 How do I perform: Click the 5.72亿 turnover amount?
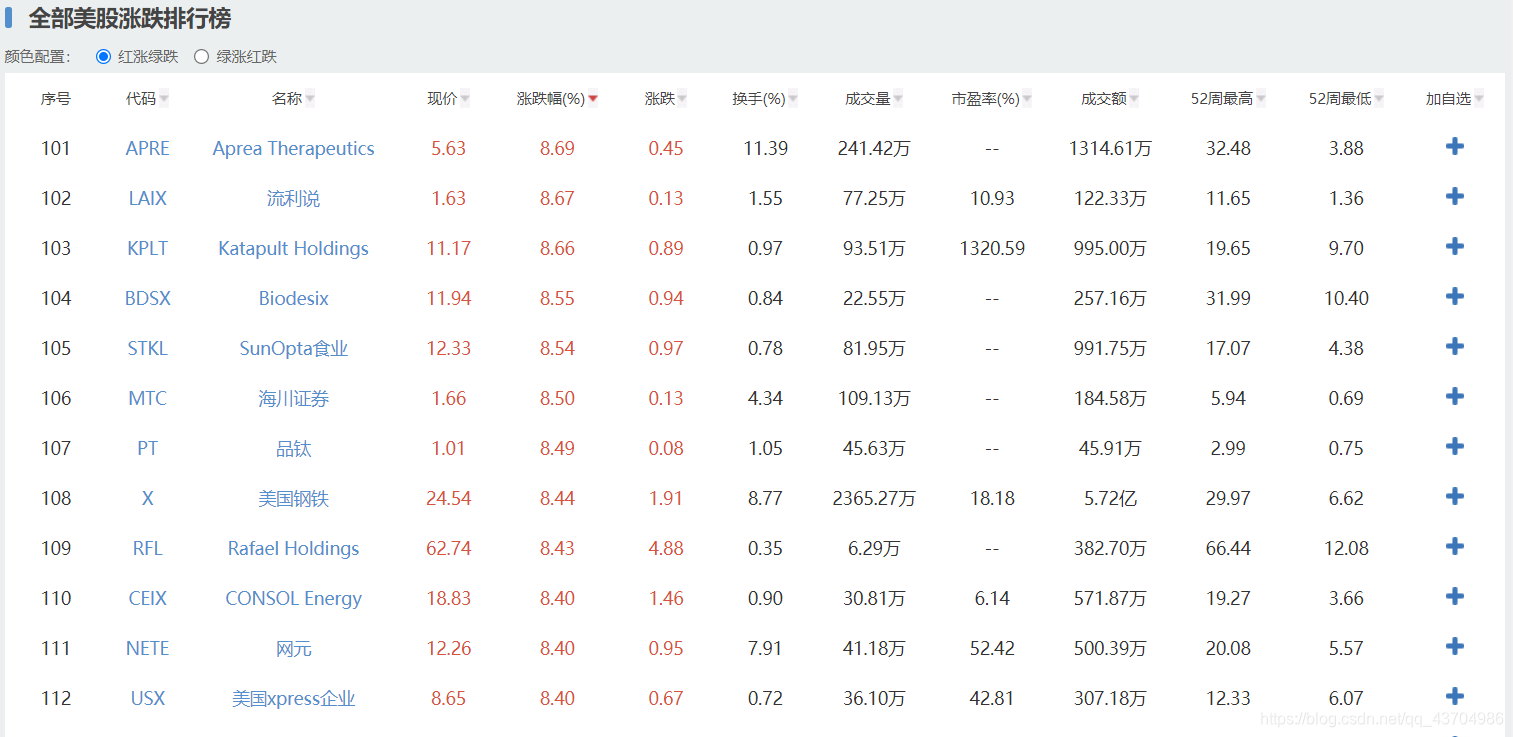[x=1110, y=498]
